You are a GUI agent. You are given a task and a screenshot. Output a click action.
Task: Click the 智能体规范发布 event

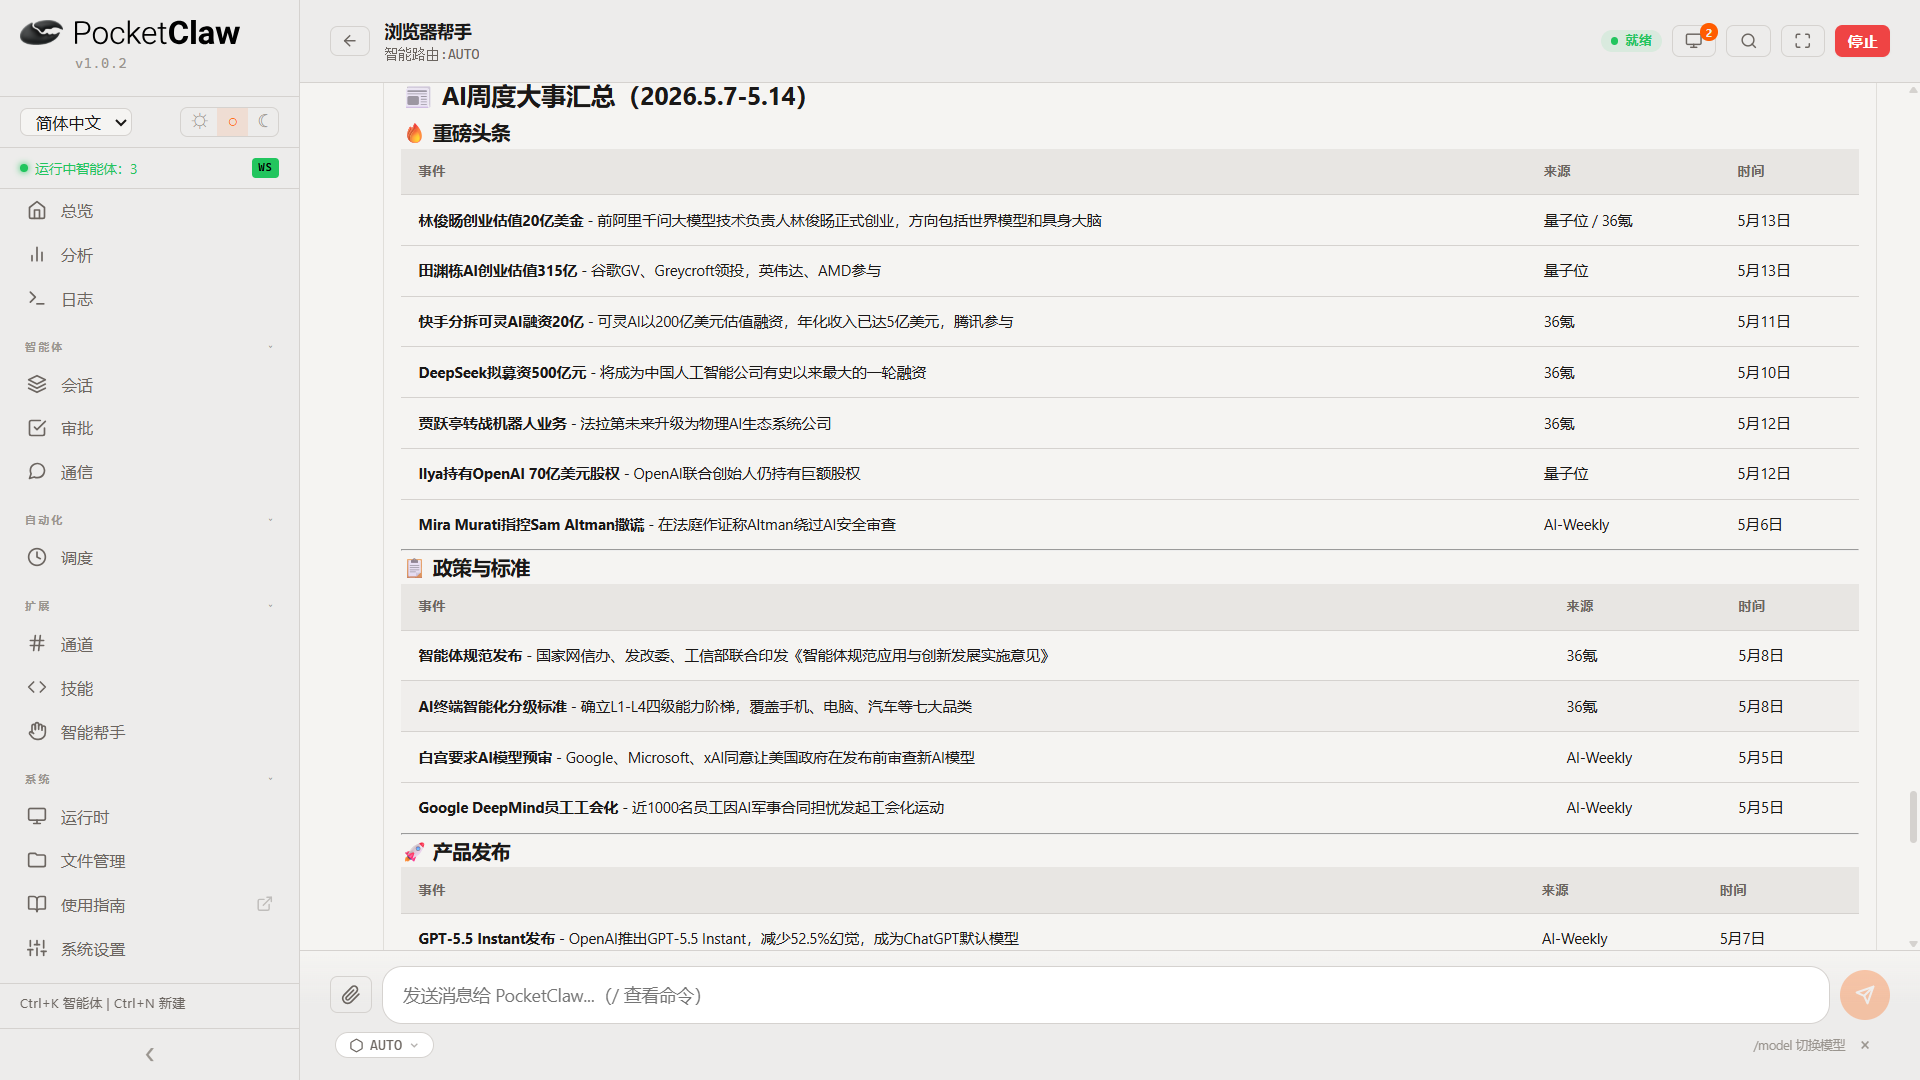click(x=470, y=656)
